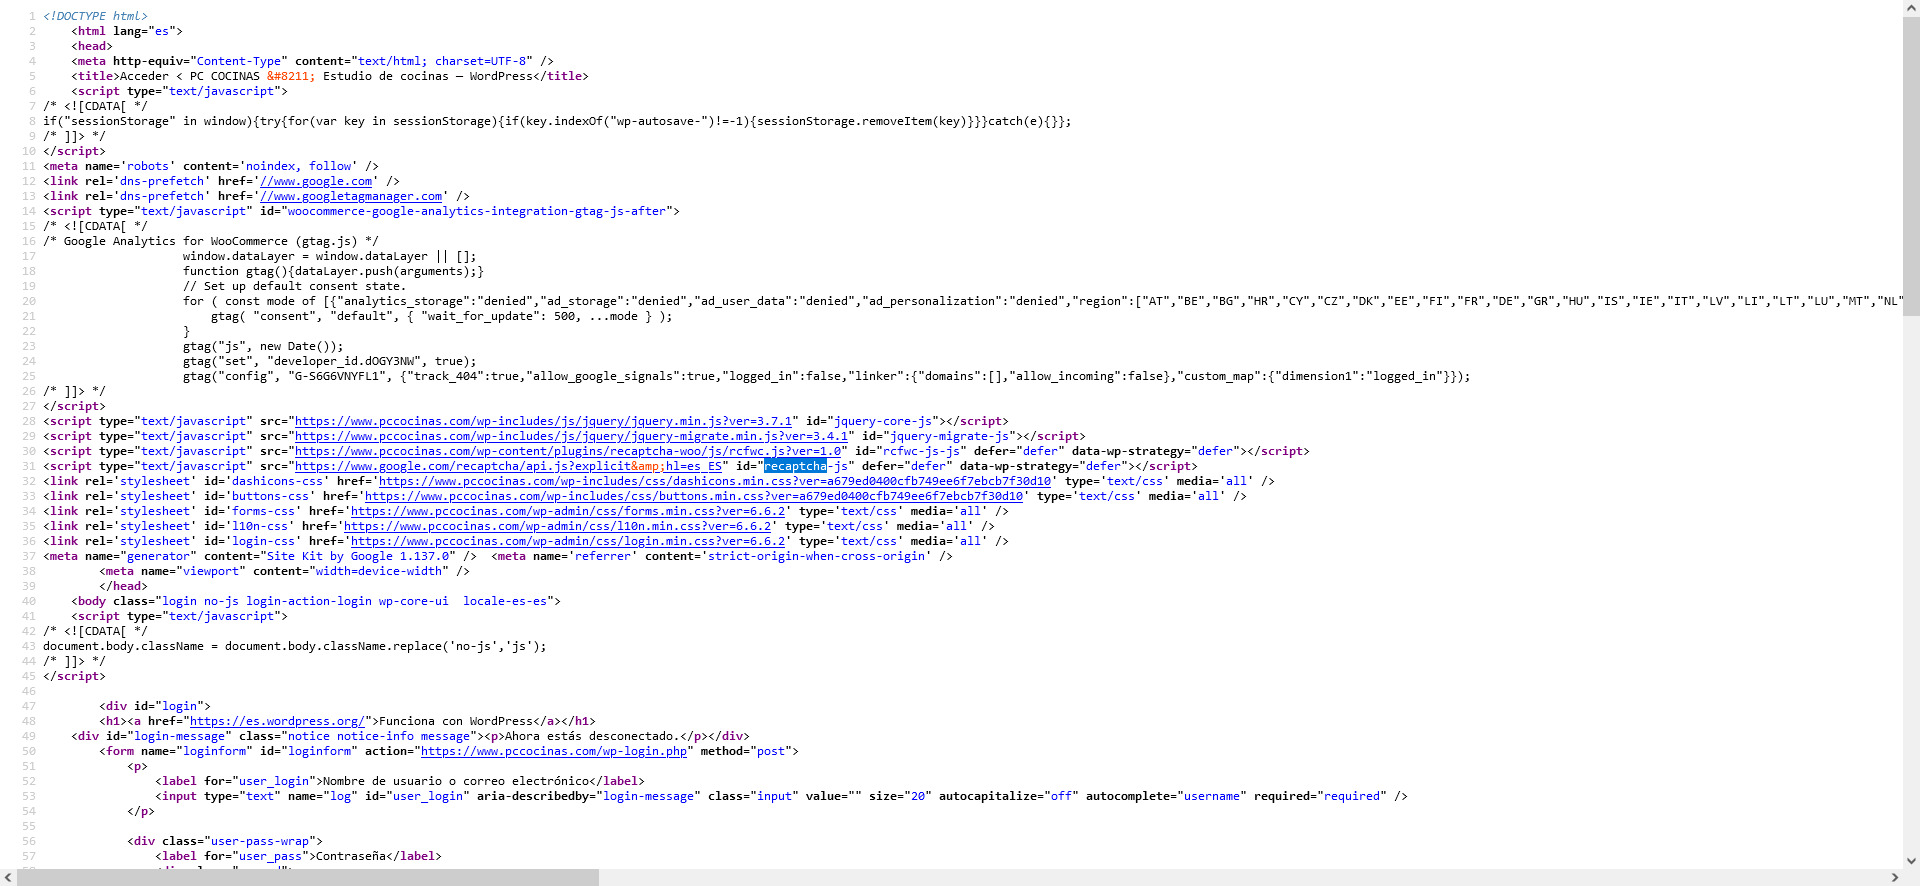Screen dimensions: 1920x886
Task: Click the 'noindex, follow' robots value
Action: pyautogui.click(x=299, y=166)
